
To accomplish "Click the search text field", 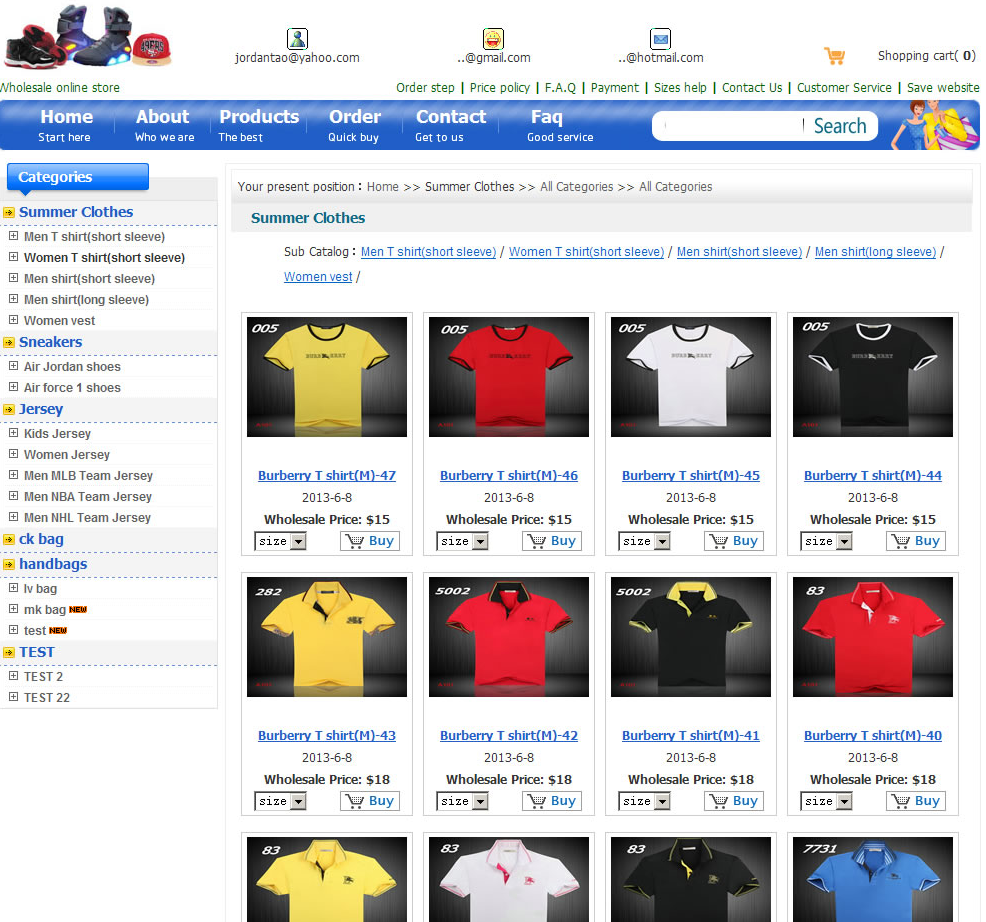I will [733, 126].
